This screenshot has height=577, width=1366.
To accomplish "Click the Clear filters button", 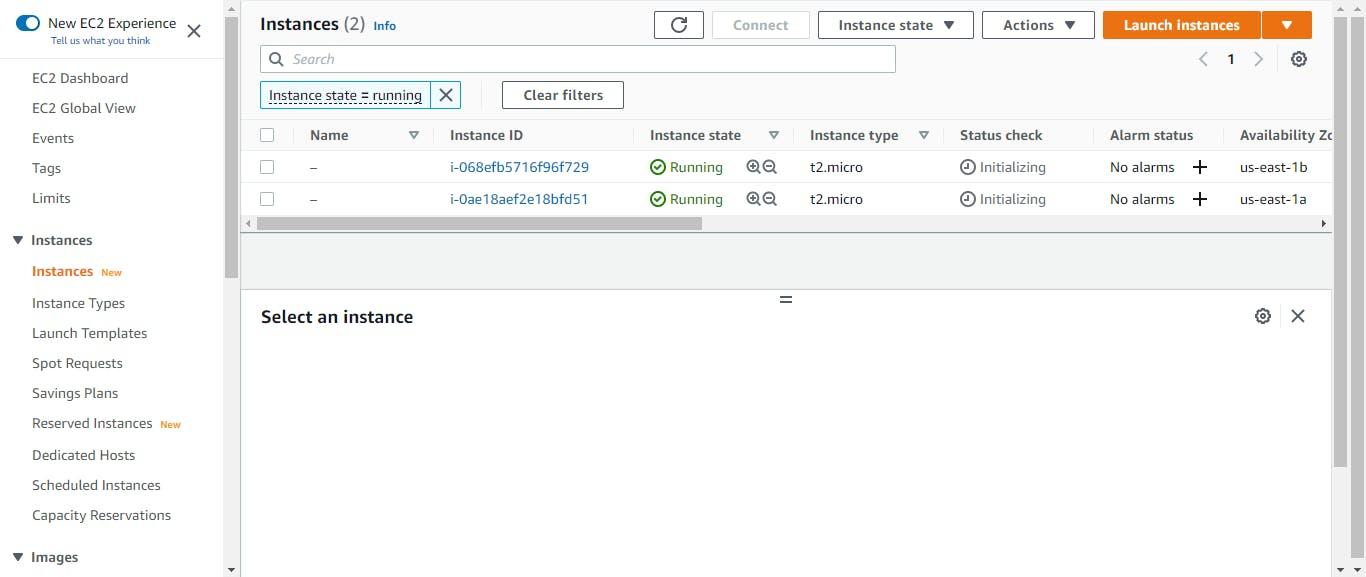I will tap(563, 95).
